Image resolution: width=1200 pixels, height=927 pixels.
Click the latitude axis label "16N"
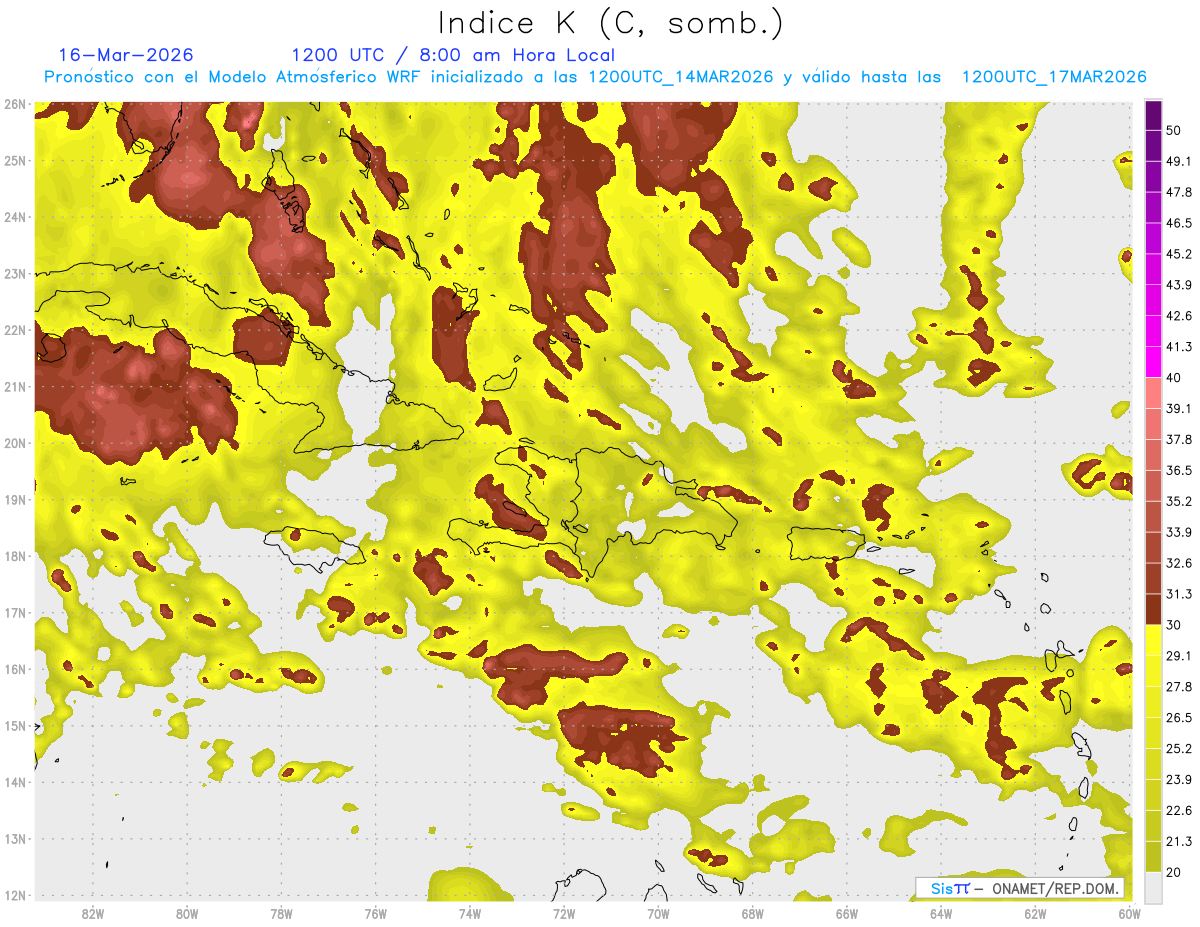click(x=15, y=669)
